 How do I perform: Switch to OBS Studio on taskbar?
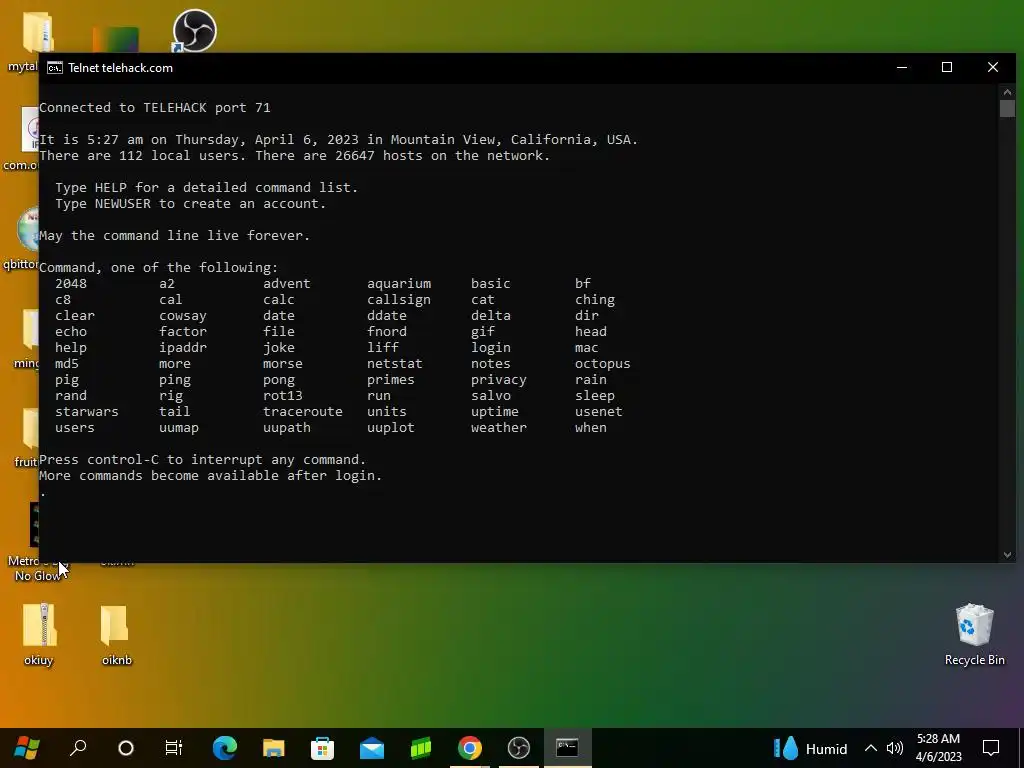519,748
